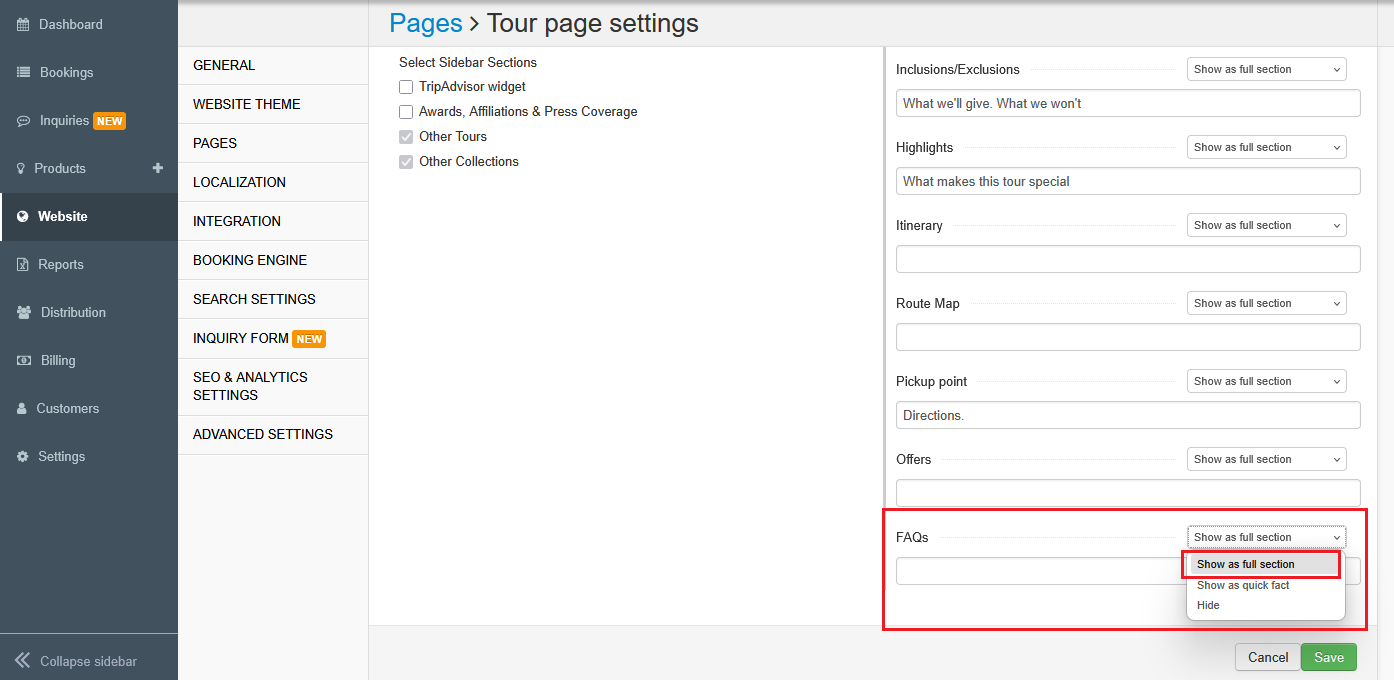The image size is (1394, 680).
Task: Click the Settings gear icon in sidebar
Action: [23, 457]
